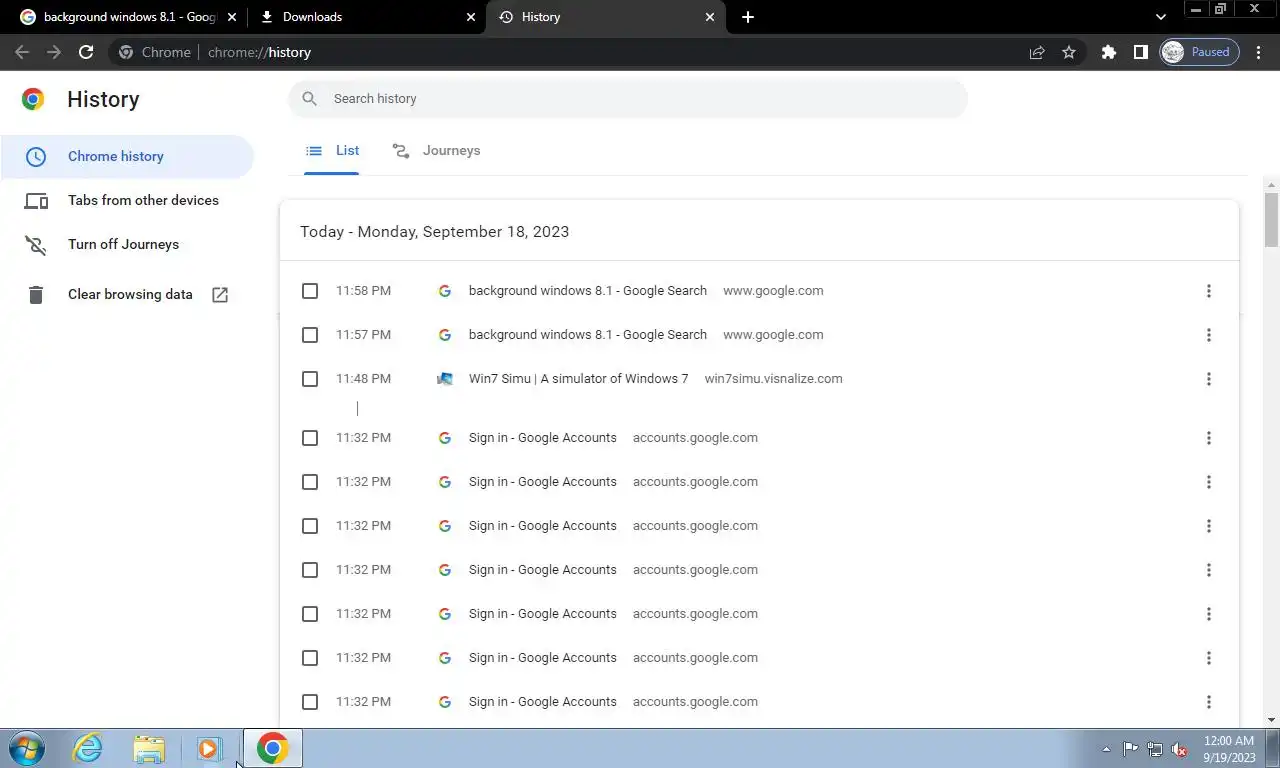Viewport: 1280px width, 768px height.
Task: Click the taskbar clock showing 12:00 AM
Action: tap(1229, 749)
